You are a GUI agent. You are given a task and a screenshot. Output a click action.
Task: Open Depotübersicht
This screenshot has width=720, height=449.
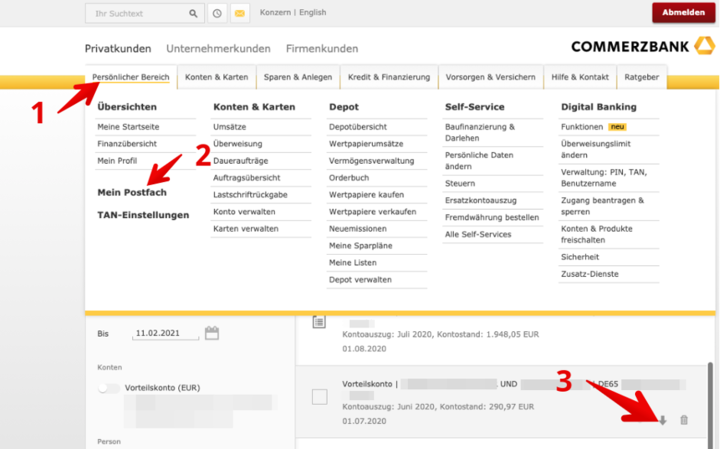coord(358,127)
